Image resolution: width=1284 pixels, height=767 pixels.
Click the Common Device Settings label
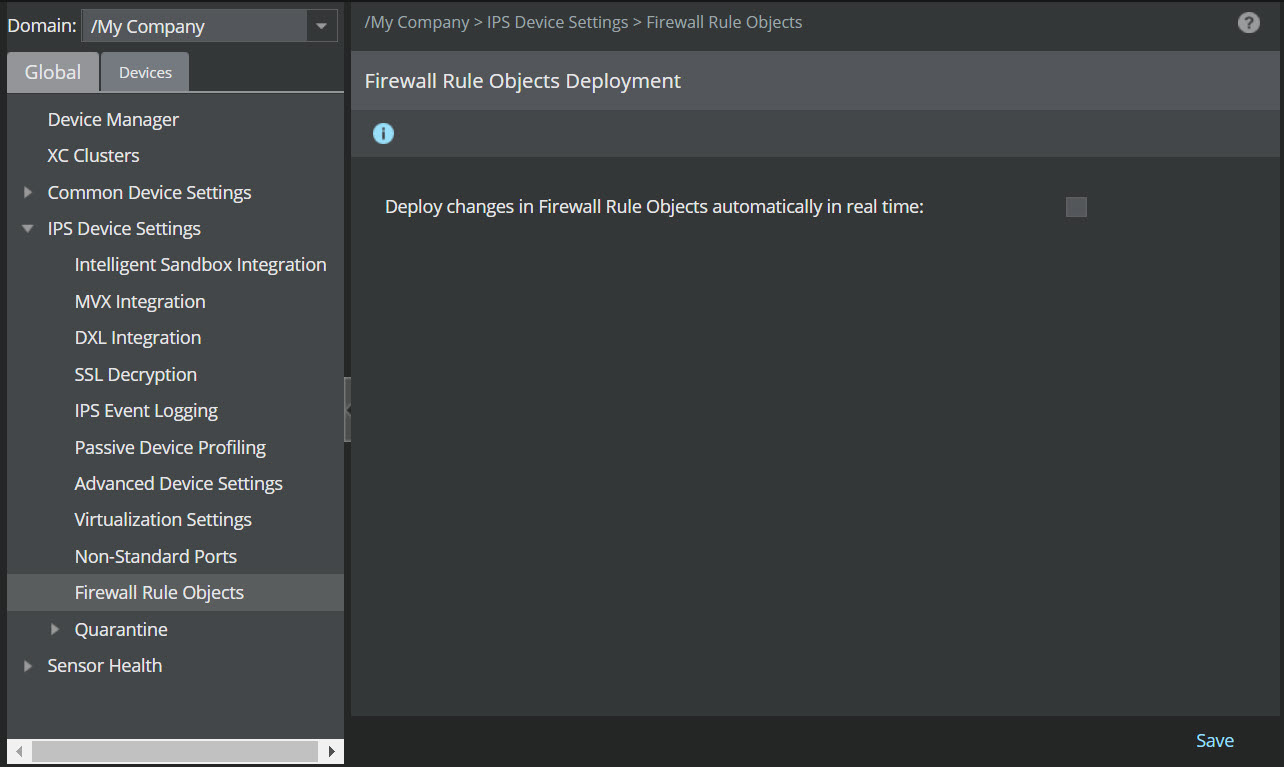click(150, 193)
